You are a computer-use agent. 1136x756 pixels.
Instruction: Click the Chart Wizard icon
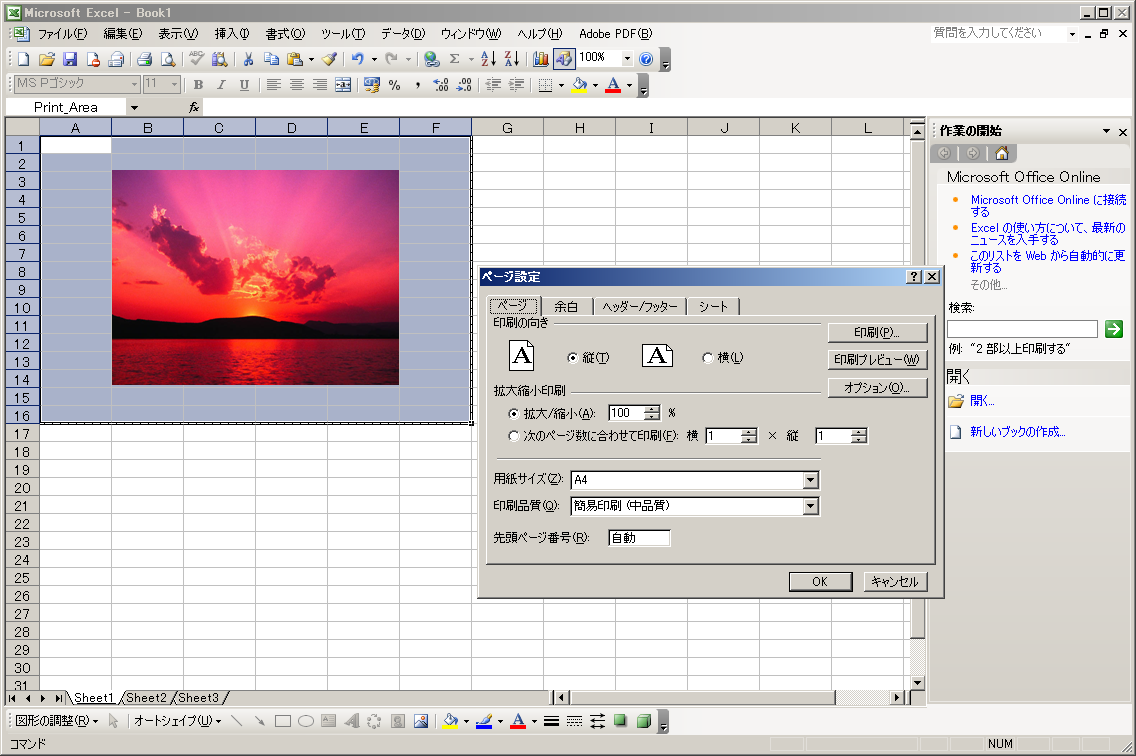541,59
